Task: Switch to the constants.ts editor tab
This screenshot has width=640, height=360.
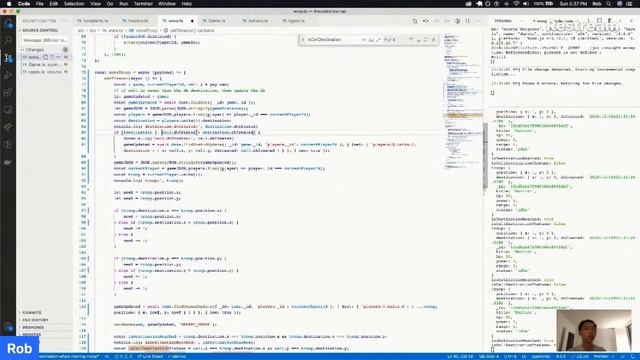Action: pyautogui.click(x=93, y=20)
